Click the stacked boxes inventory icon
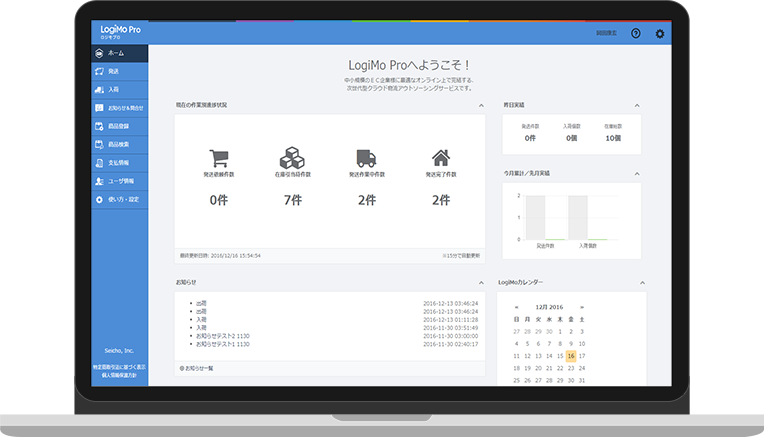This screenshot has width=764, height=437. tap(292, 158)
